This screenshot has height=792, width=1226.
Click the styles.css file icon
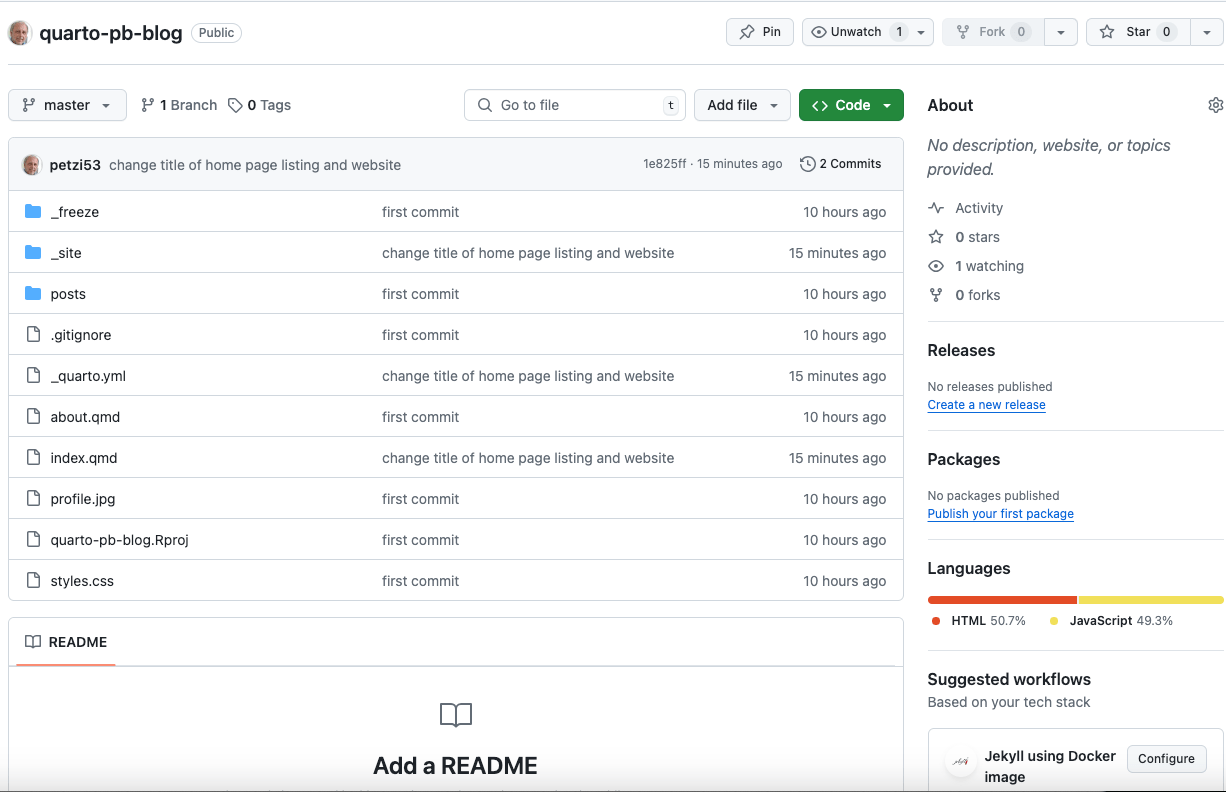click(33, 580)
